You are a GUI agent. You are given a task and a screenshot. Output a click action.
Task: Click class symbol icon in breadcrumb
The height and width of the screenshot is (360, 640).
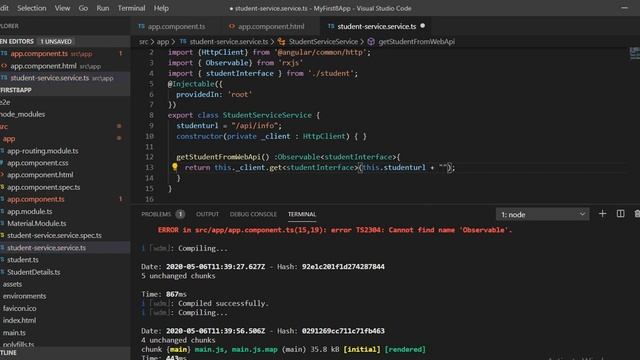tap(281, 42)
